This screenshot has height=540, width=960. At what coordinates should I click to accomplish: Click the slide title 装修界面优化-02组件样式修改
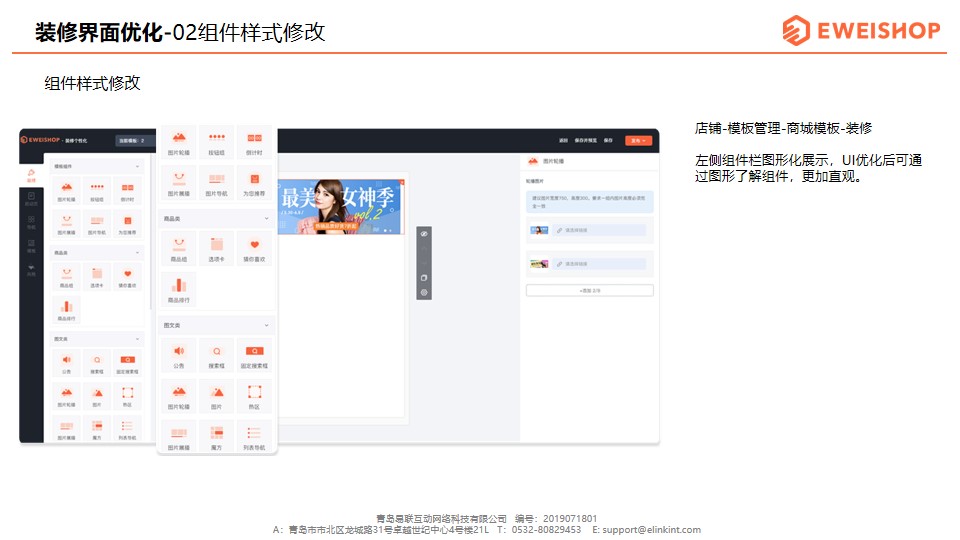(180, 32)
